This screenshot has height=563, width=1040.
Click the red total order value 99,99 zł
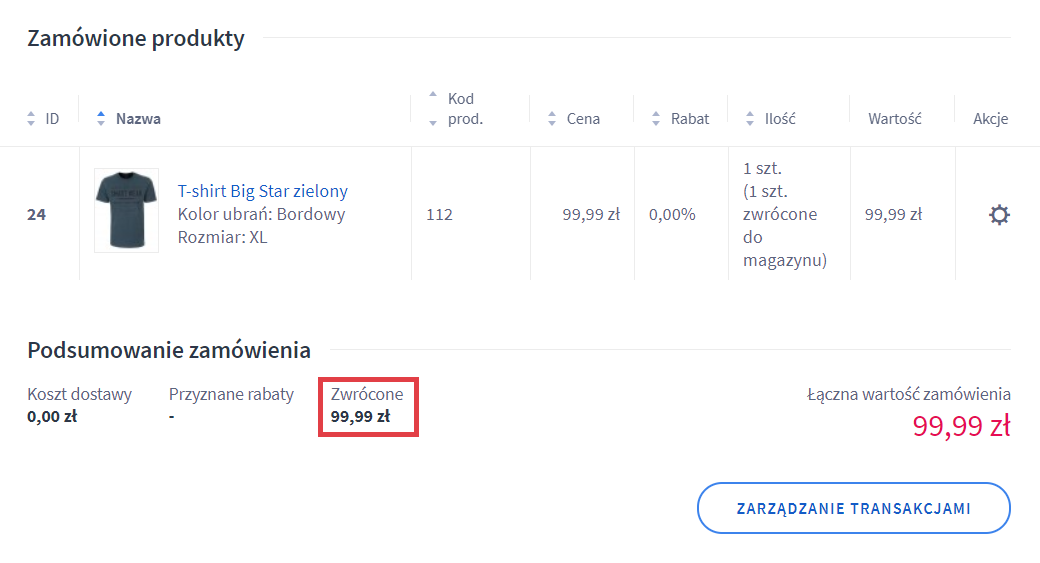960,426
